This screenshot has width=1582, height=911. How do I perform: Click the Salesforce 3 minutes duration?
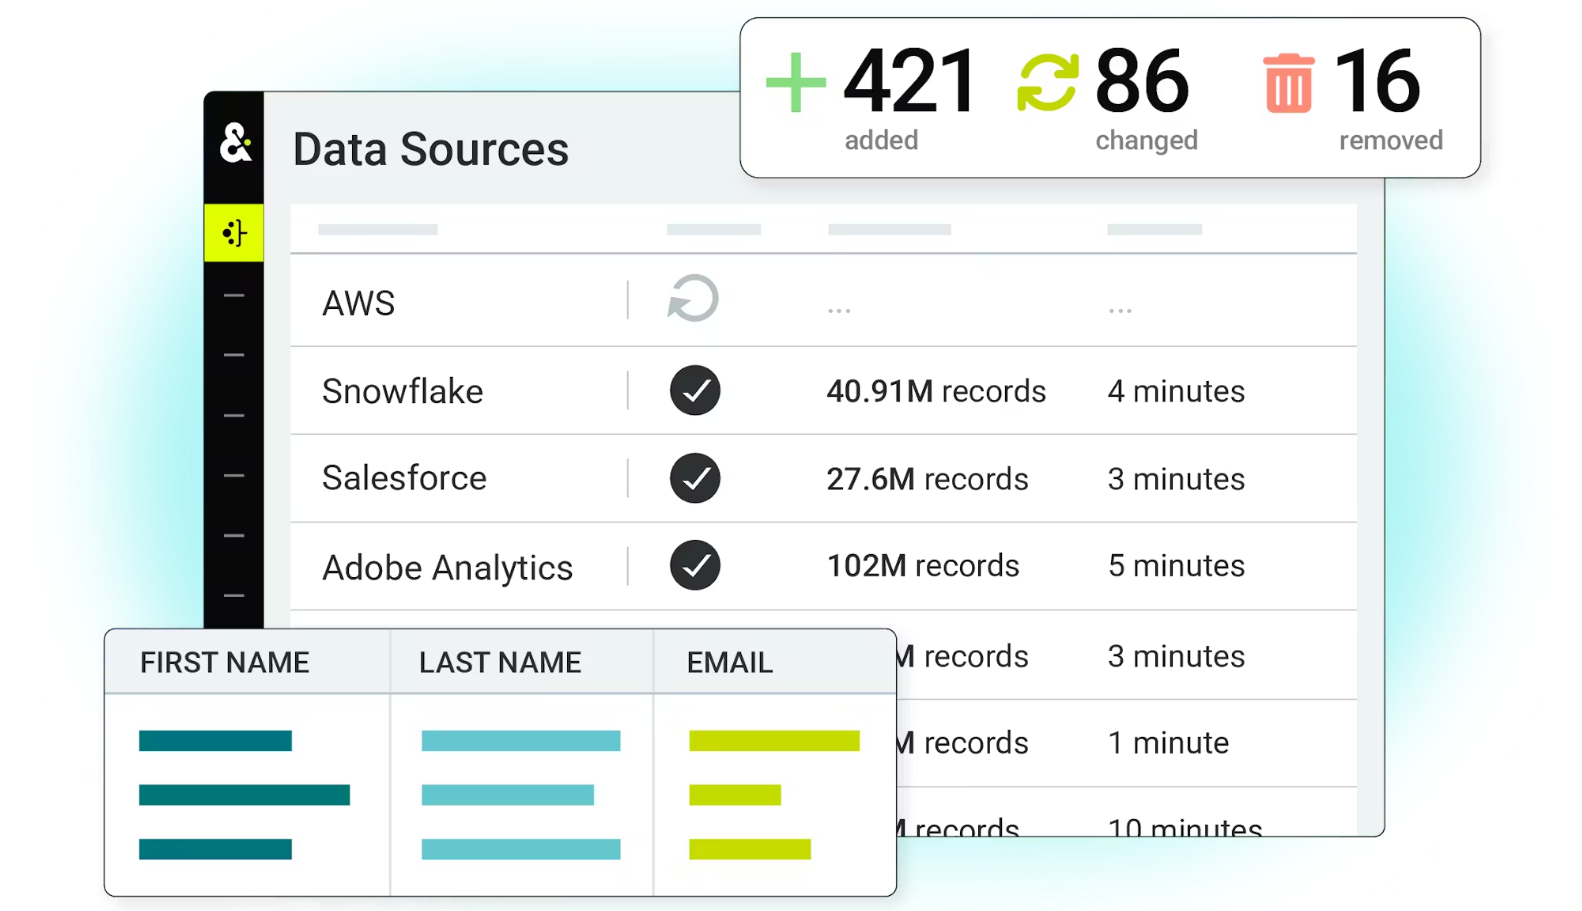[x=1176, y=479]
